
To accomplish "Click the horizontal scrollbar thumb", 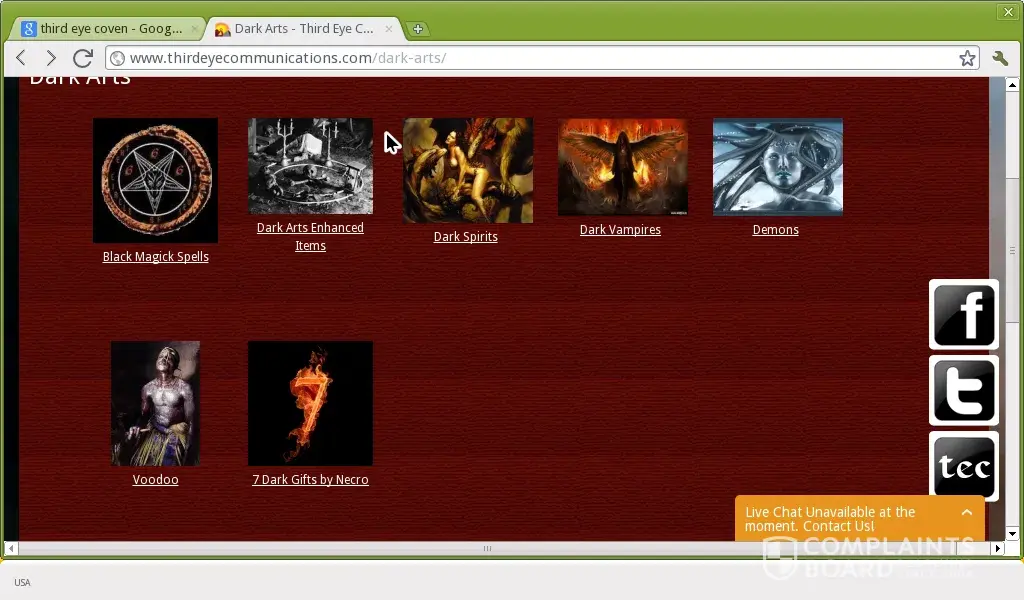I will [487, 548].
